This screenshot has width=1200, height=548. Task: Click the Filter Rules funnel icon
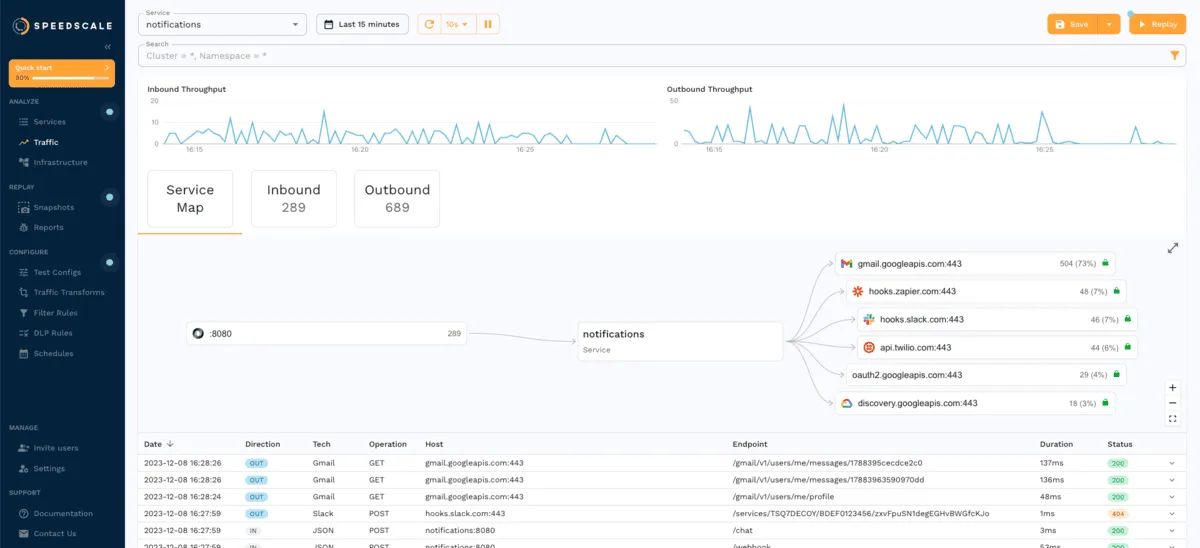click(x=24, y=313)
